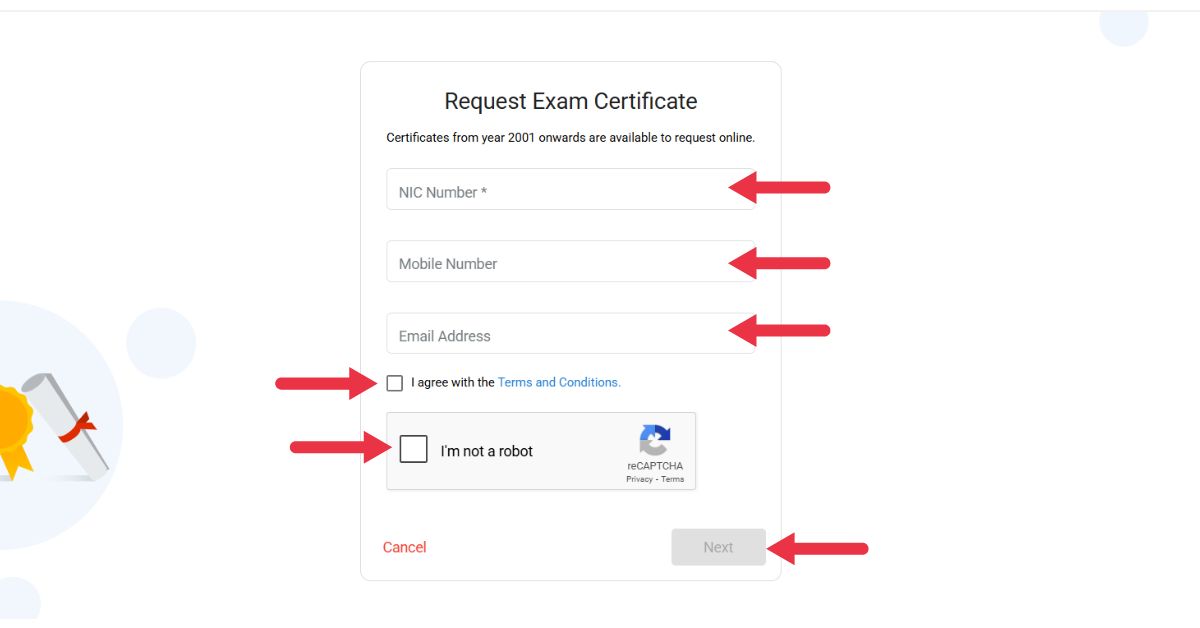Click the red arrow pointing at terms checkbox

326,383
